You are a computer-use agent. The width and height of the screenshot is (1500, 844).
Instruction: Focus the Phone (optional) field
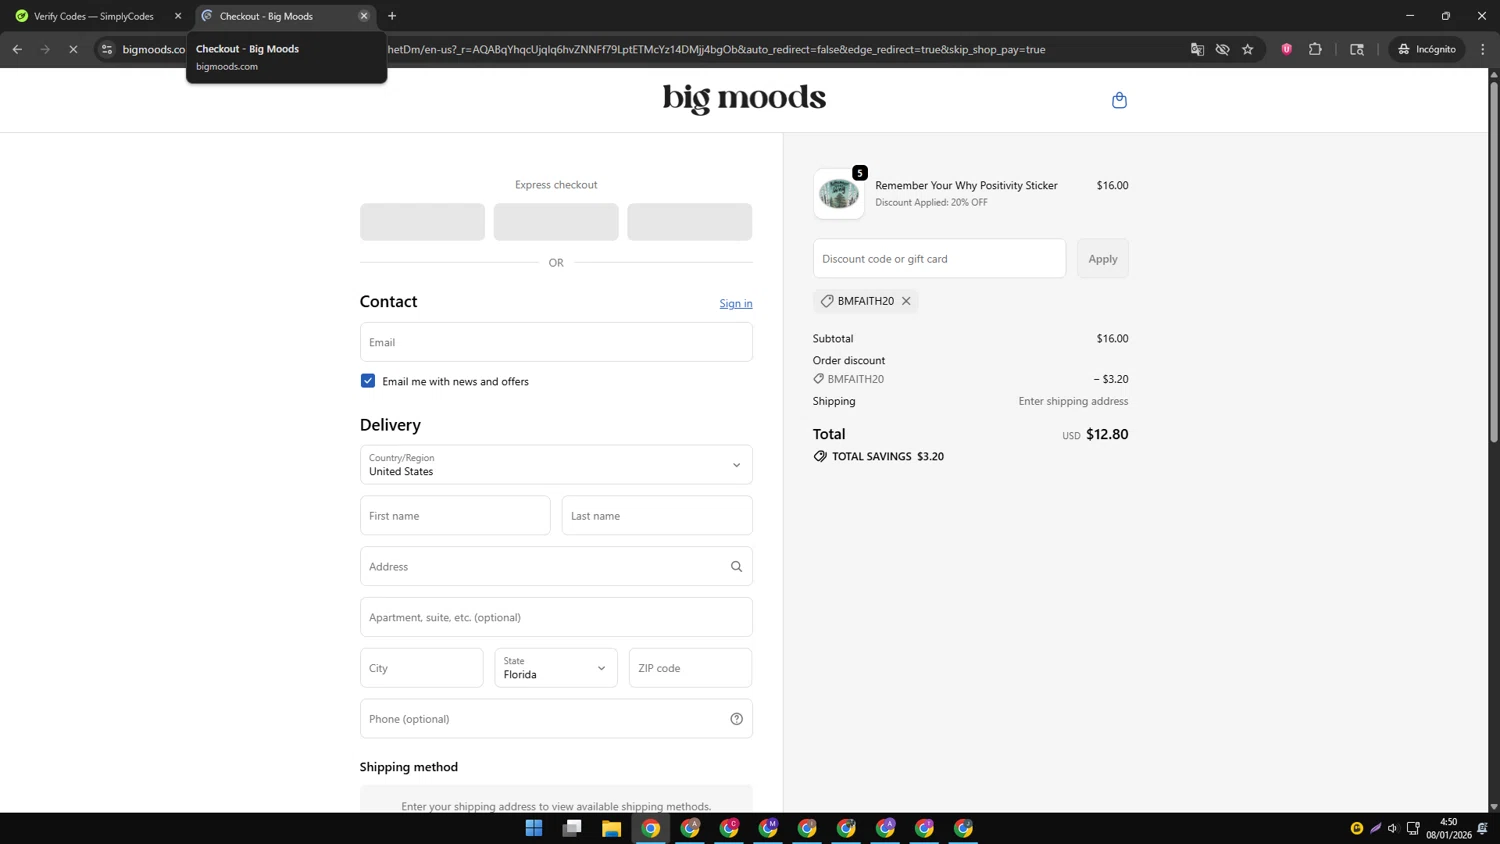click(x=556, y=719)
